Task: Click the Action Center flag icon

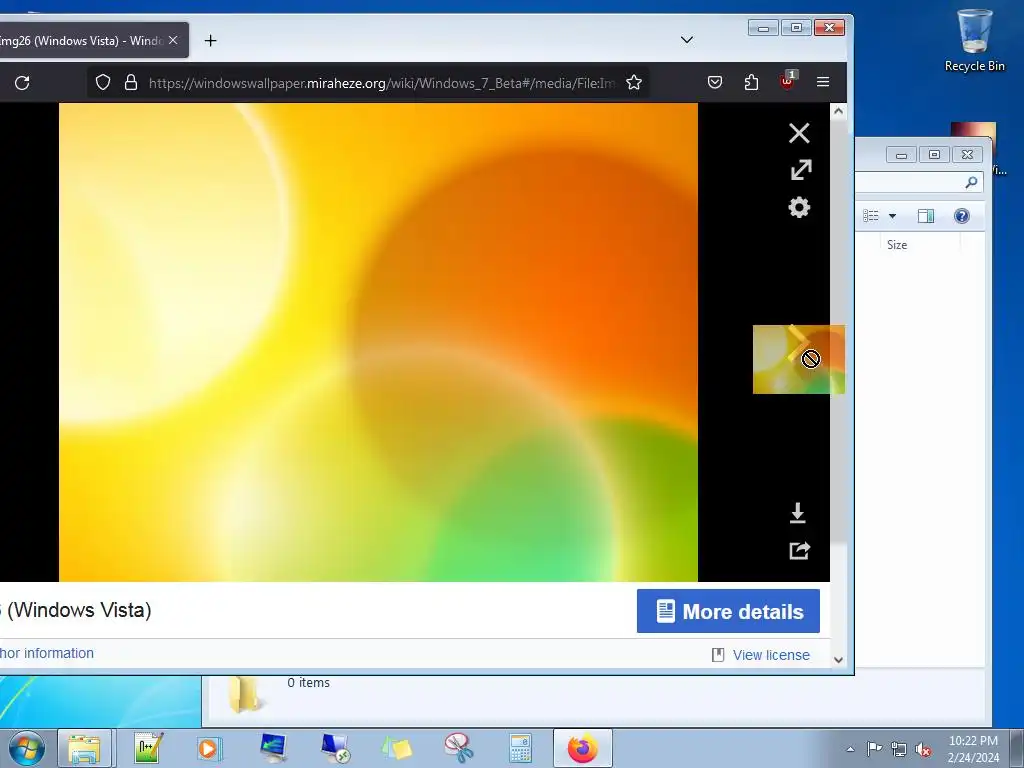Action: pos(874,748)
